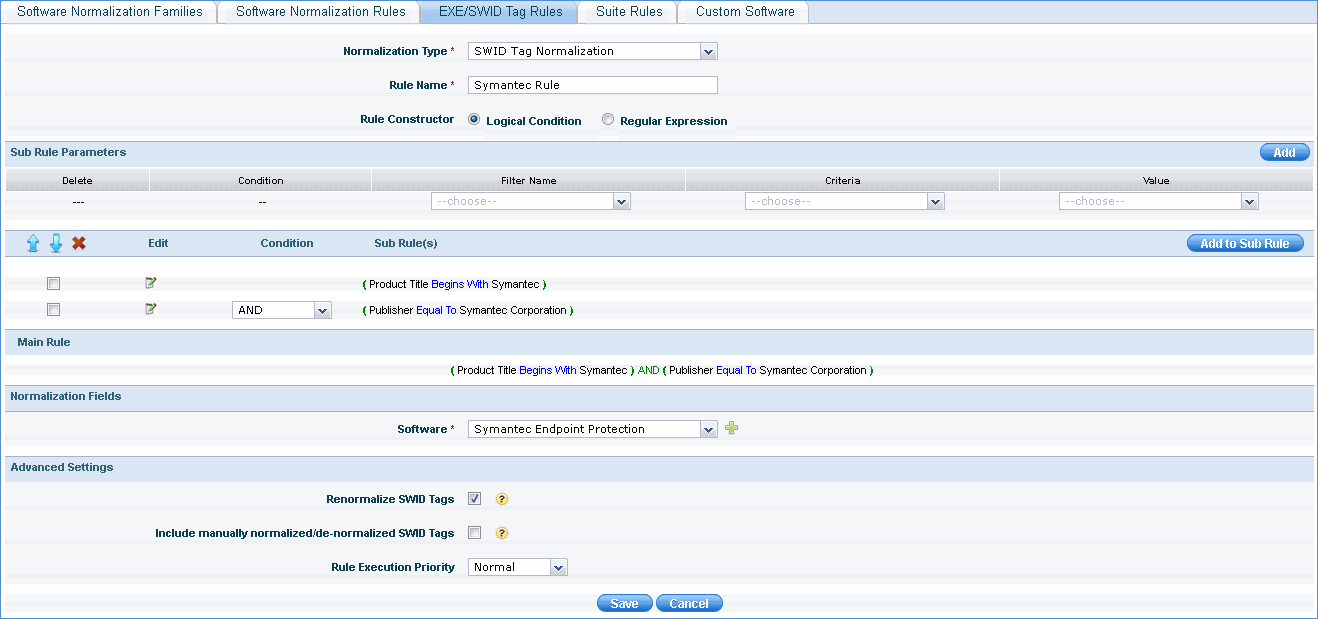The image size is (1318, 619).
Task: Open help for manually normalized SWID Tags
Action: [502, 533]
